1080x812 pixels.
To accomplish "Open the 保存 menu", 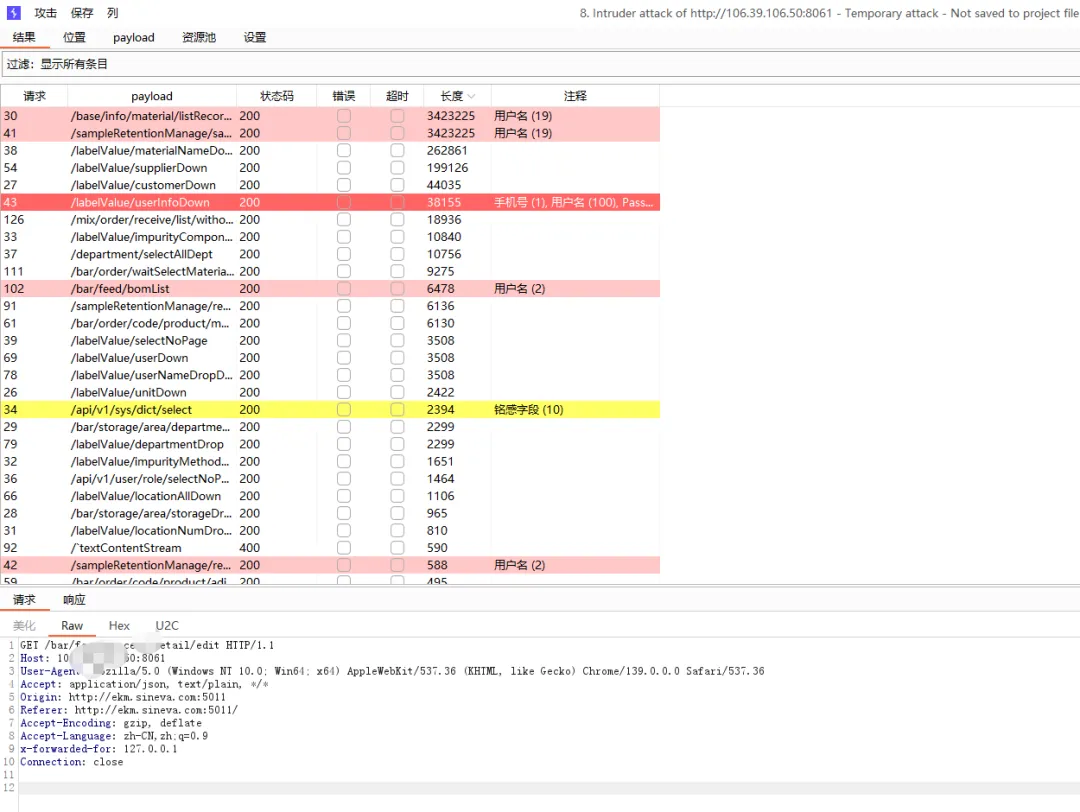I will pos(82,13).
